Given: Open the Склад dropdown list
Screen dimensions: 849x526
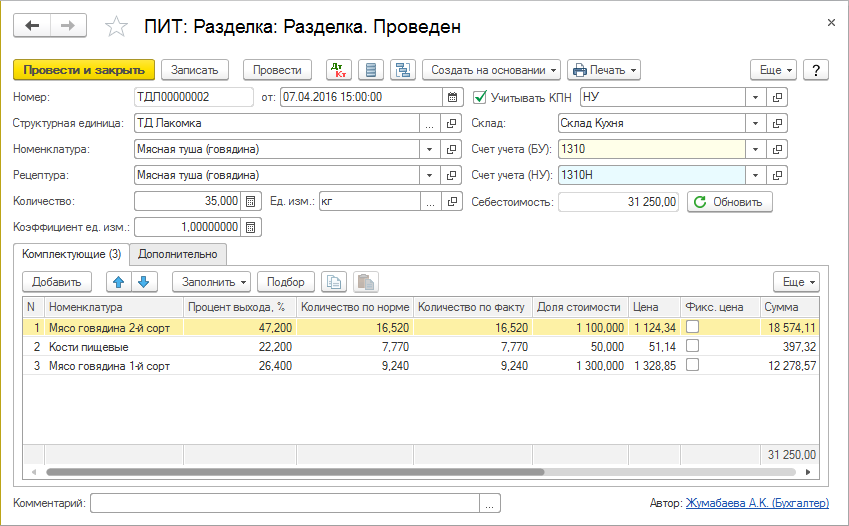Looking at the screenshot, I should coord(757,123).
